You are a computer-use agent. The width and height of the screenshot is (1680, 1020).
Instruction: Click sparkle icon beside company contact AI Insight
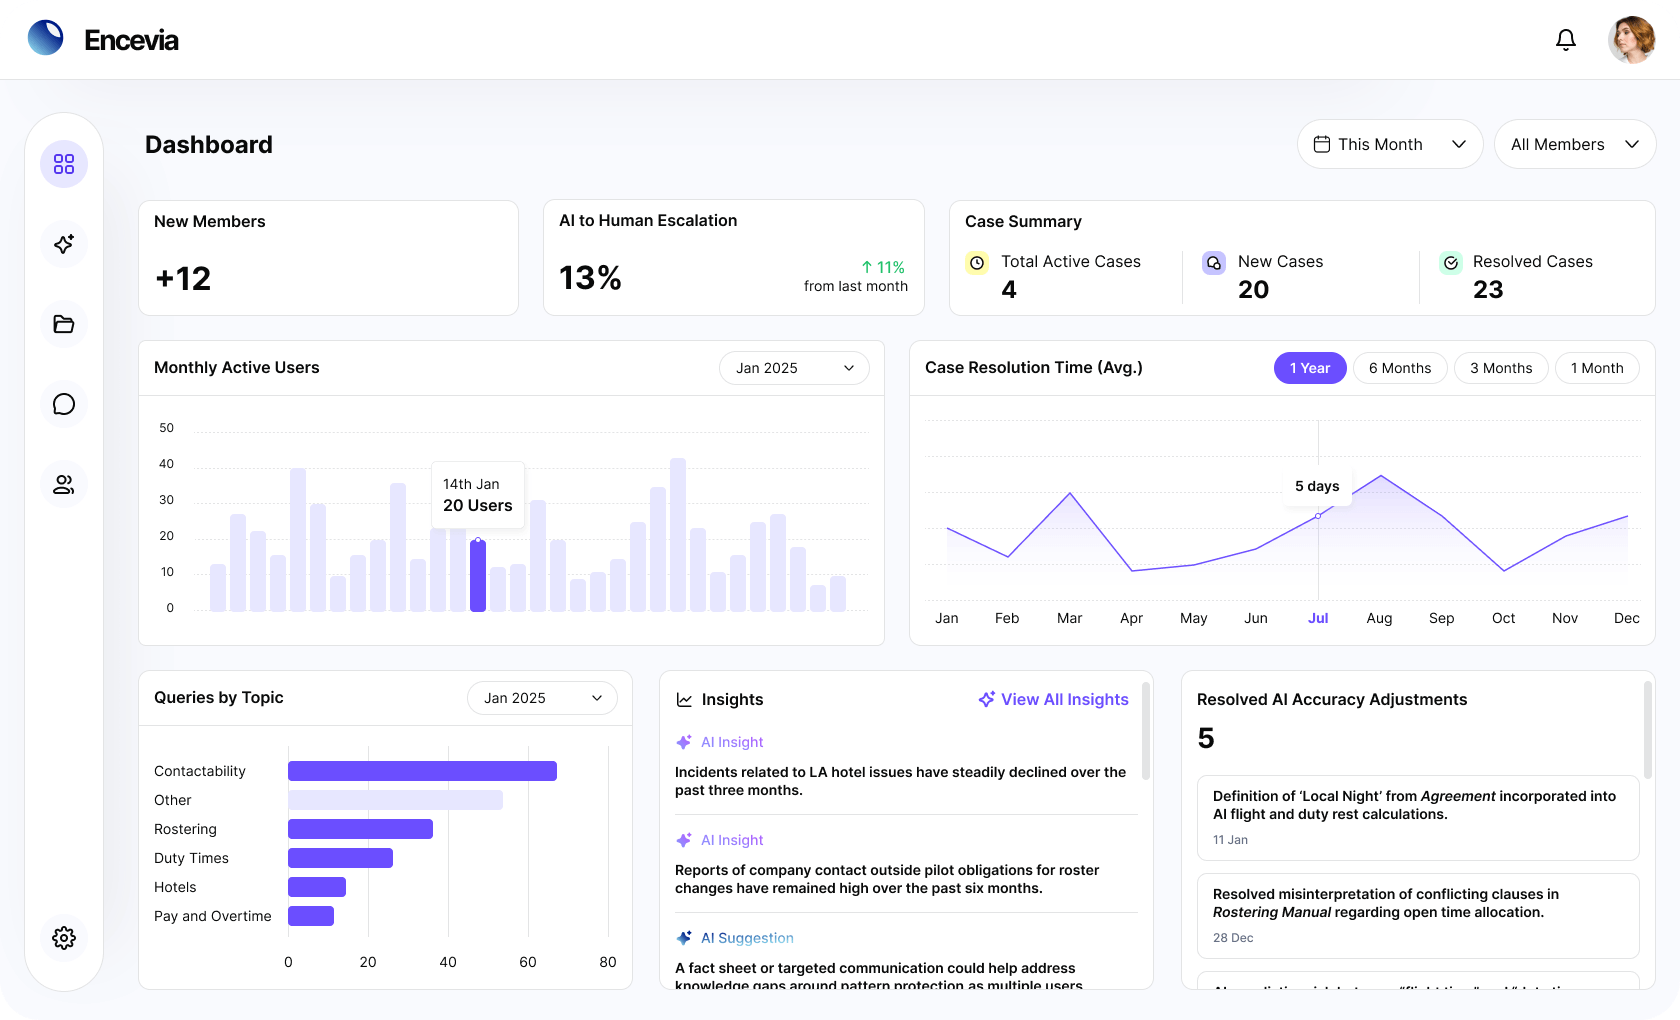point(684,840)
